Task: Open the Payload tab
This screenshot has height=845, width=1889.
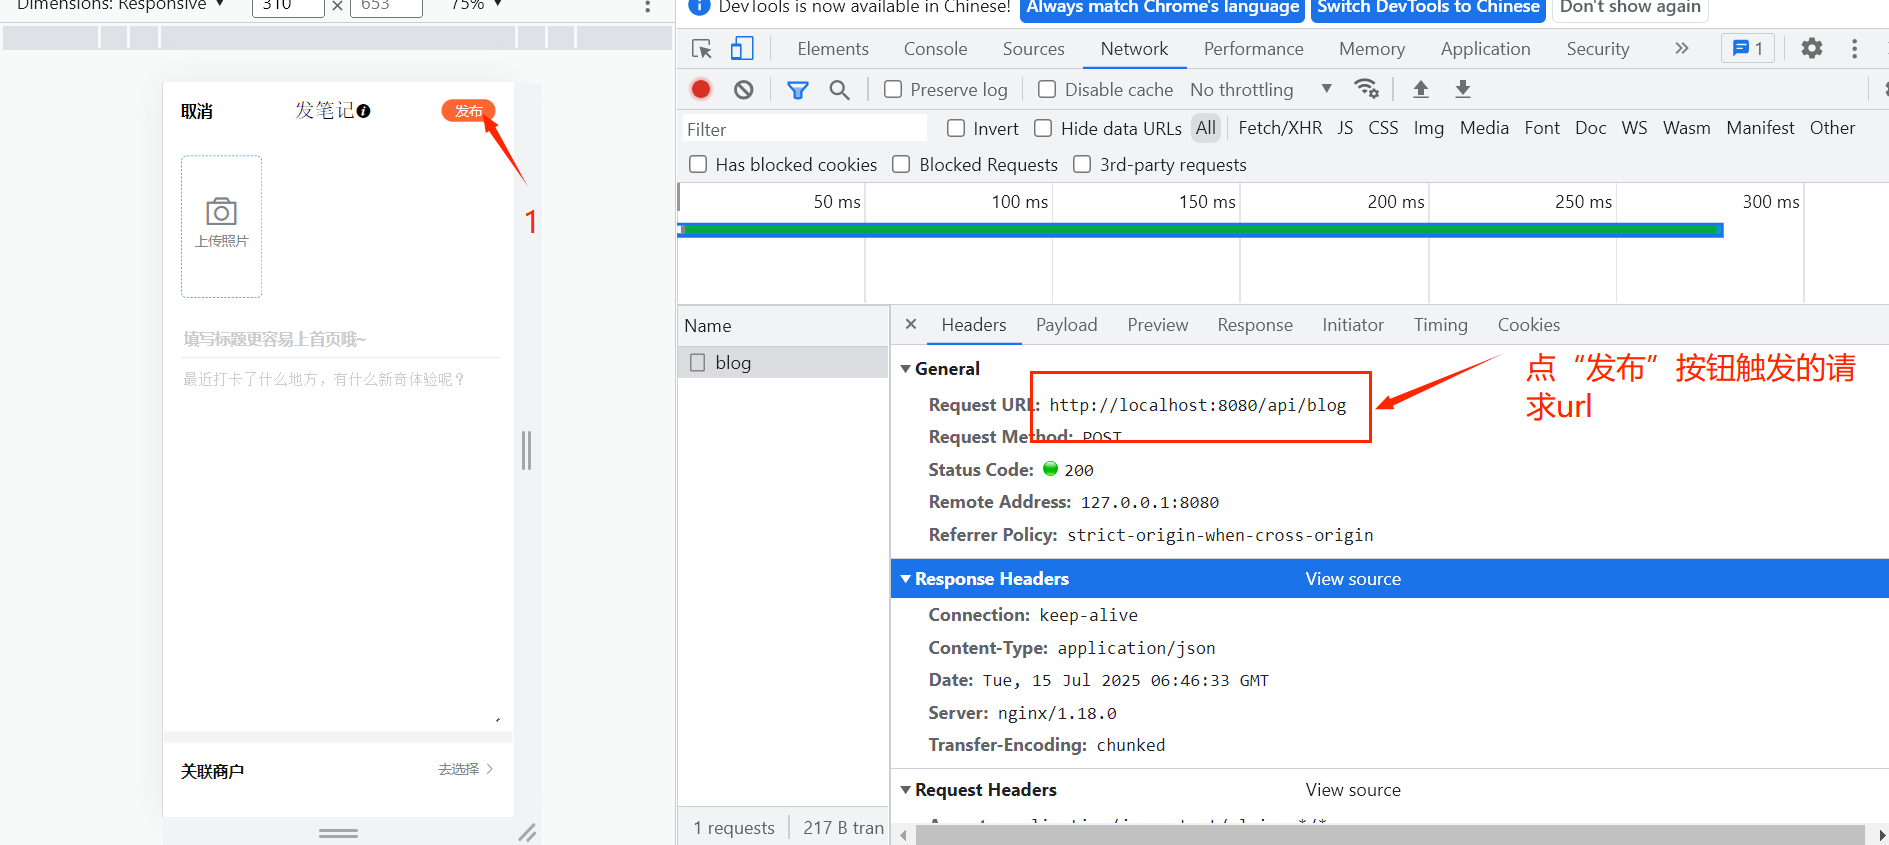Action: [1067, 325]
